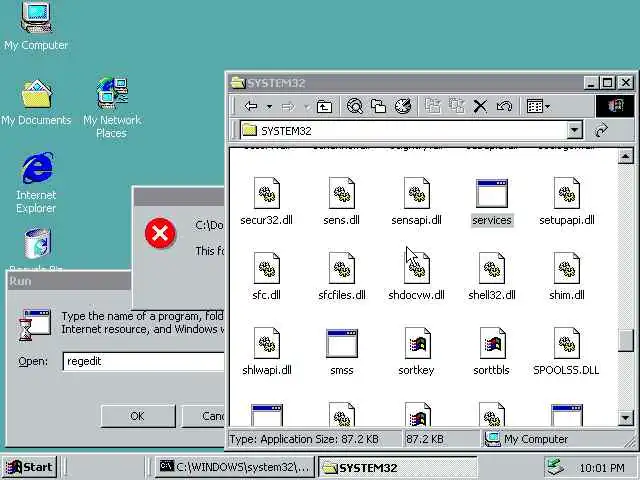The height and width of the screenshot is (480, 640).
Task: Click the Run dialog title bar
Action: pyautogui.click(x=69, y=281)
